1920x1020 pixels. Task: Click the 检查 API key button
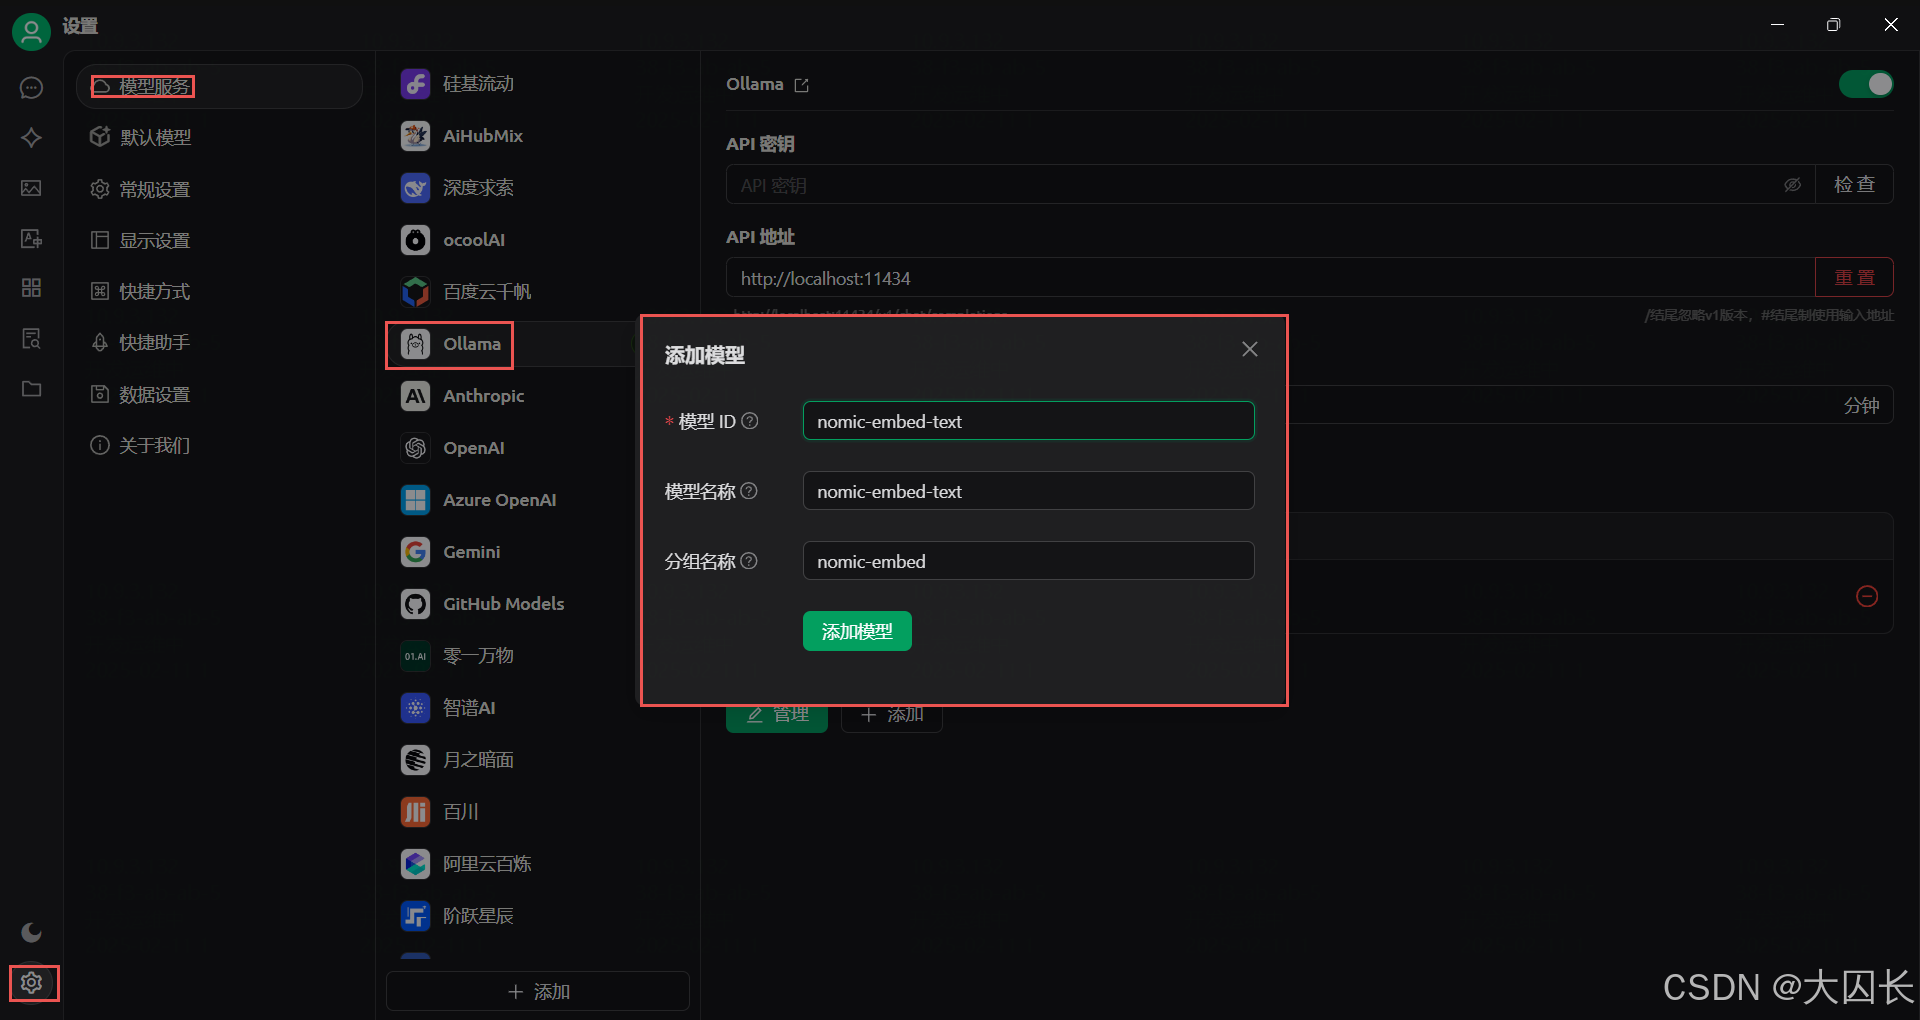click(1854, 184)
